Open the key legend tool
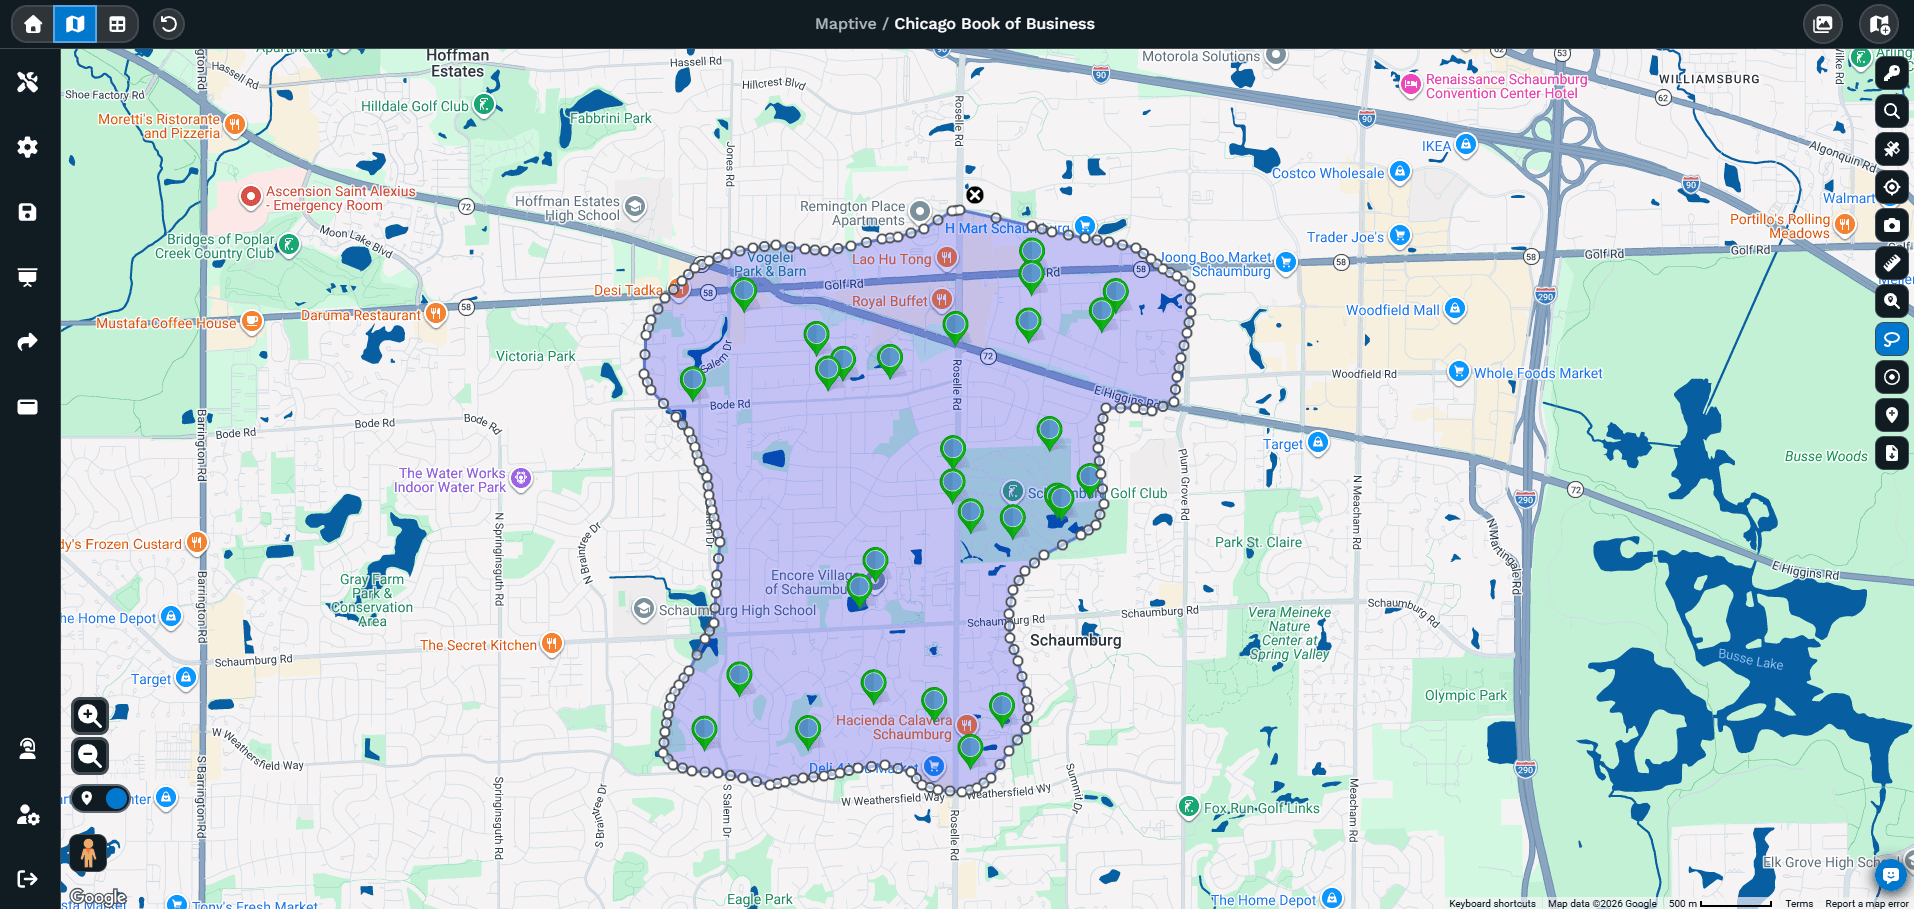 coord(1892,73)
